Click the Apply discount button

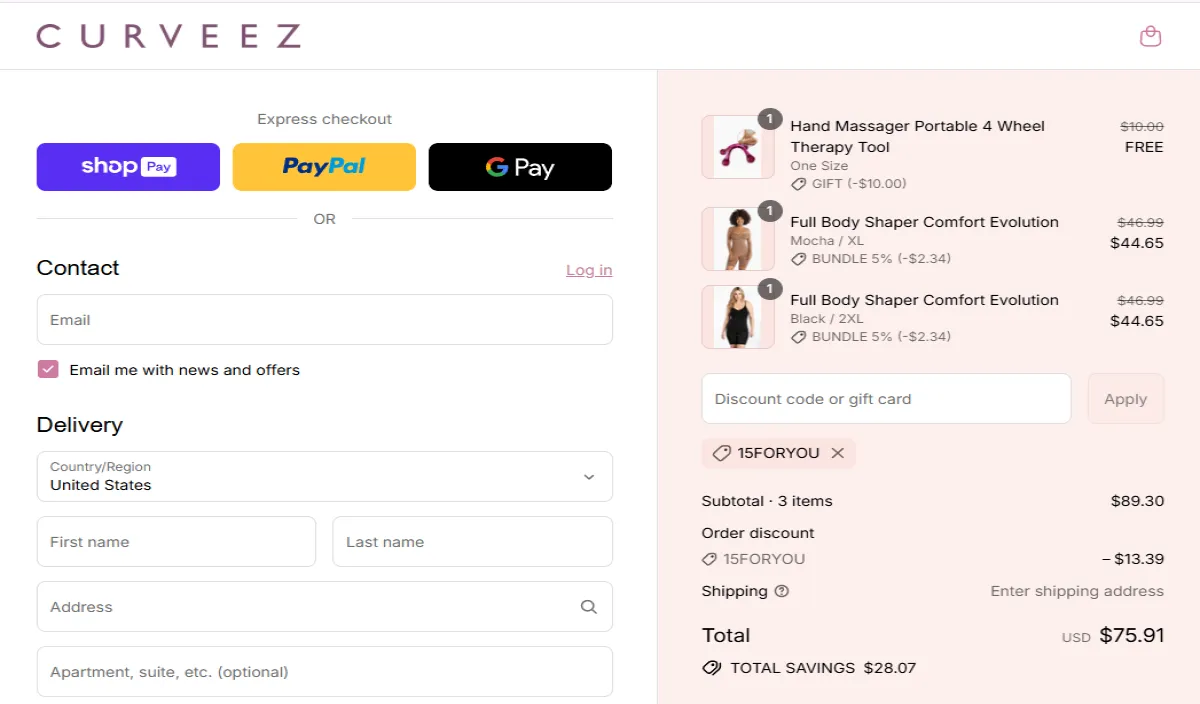coord(1126,398)
